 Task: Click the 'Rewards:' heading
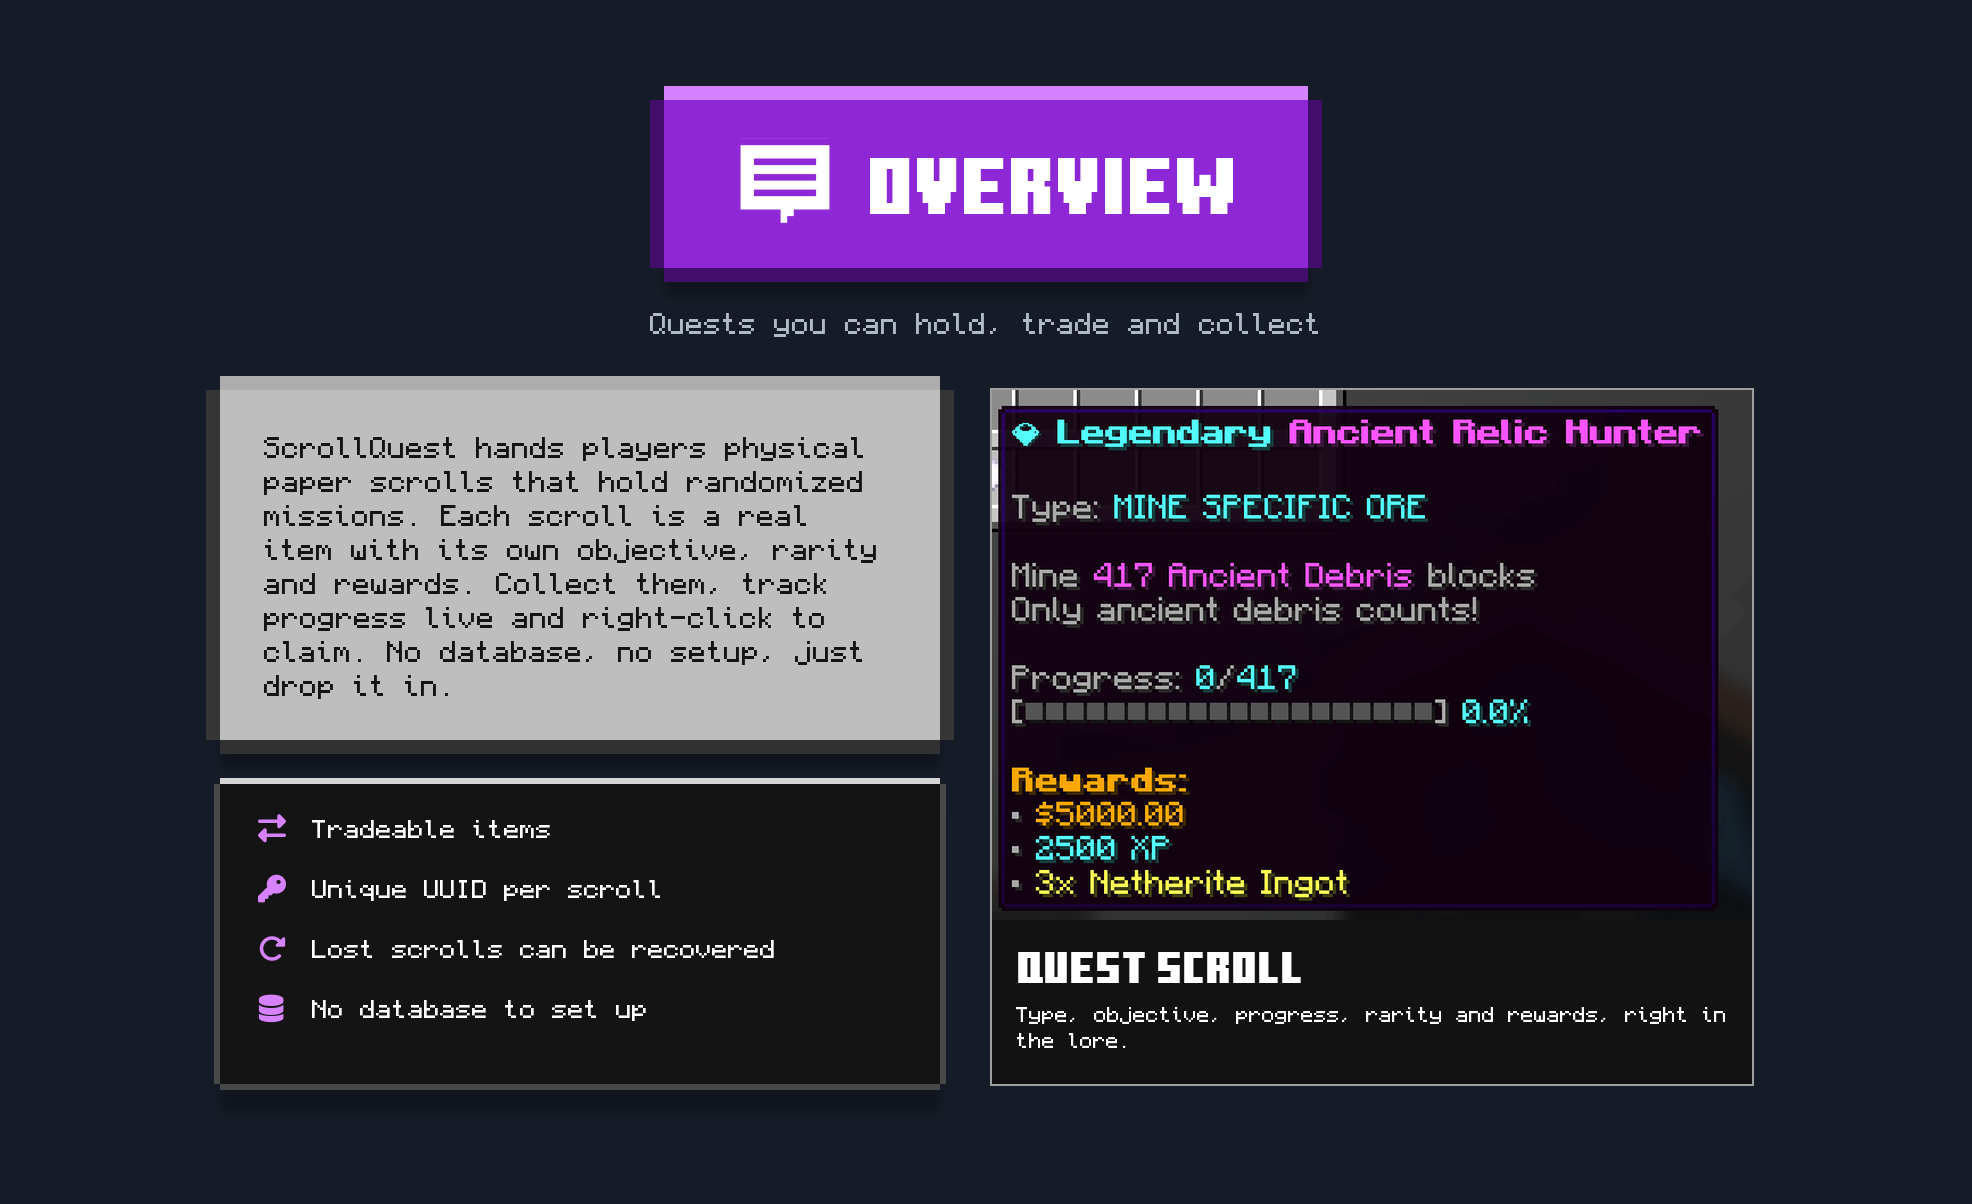pyautogui.click(x=1099, y=780)
